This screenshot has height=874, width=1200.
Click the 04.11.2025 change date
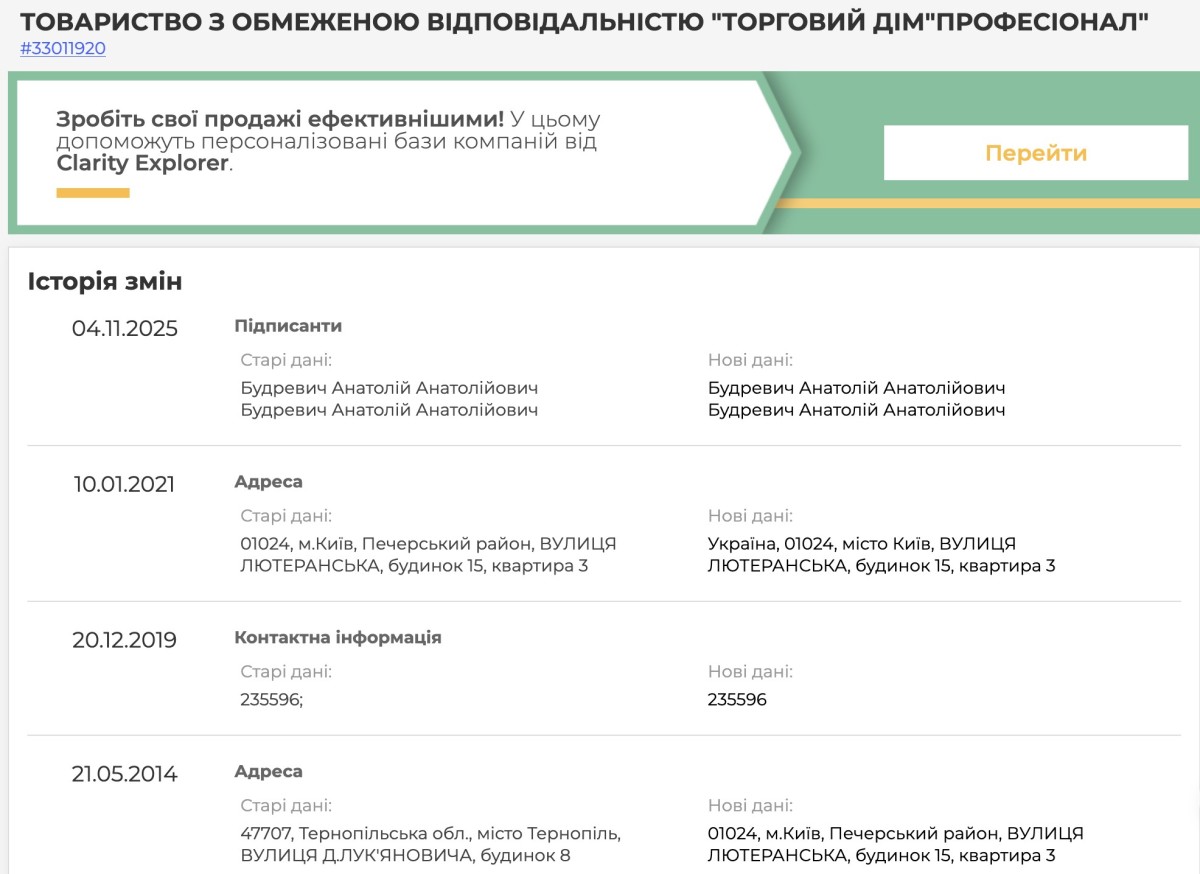125,328
